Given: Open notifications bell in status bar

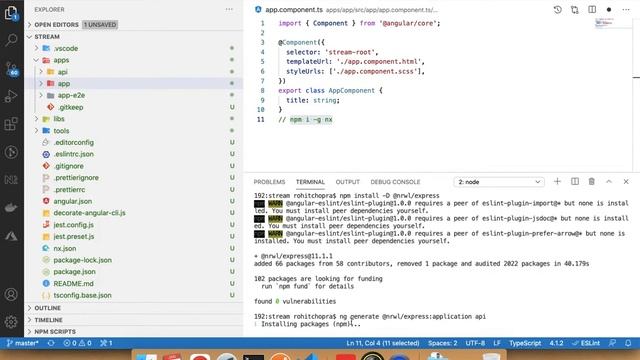Looking at the screenshot, I should pos(628,343).
